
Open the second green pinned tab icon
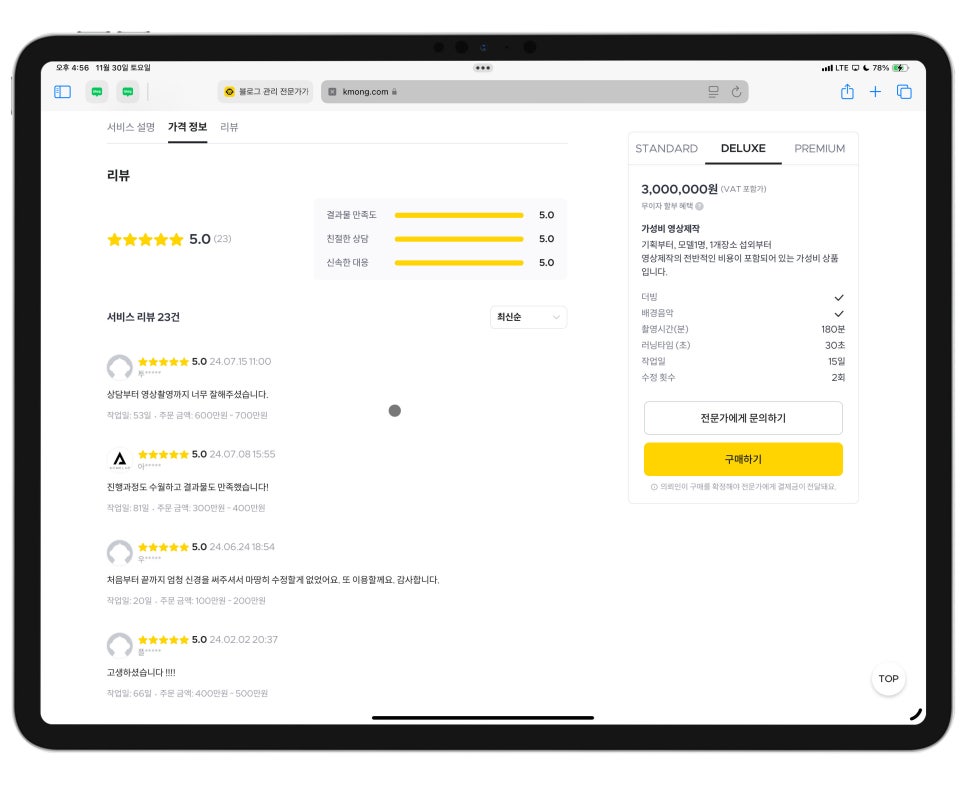[128, 92]
